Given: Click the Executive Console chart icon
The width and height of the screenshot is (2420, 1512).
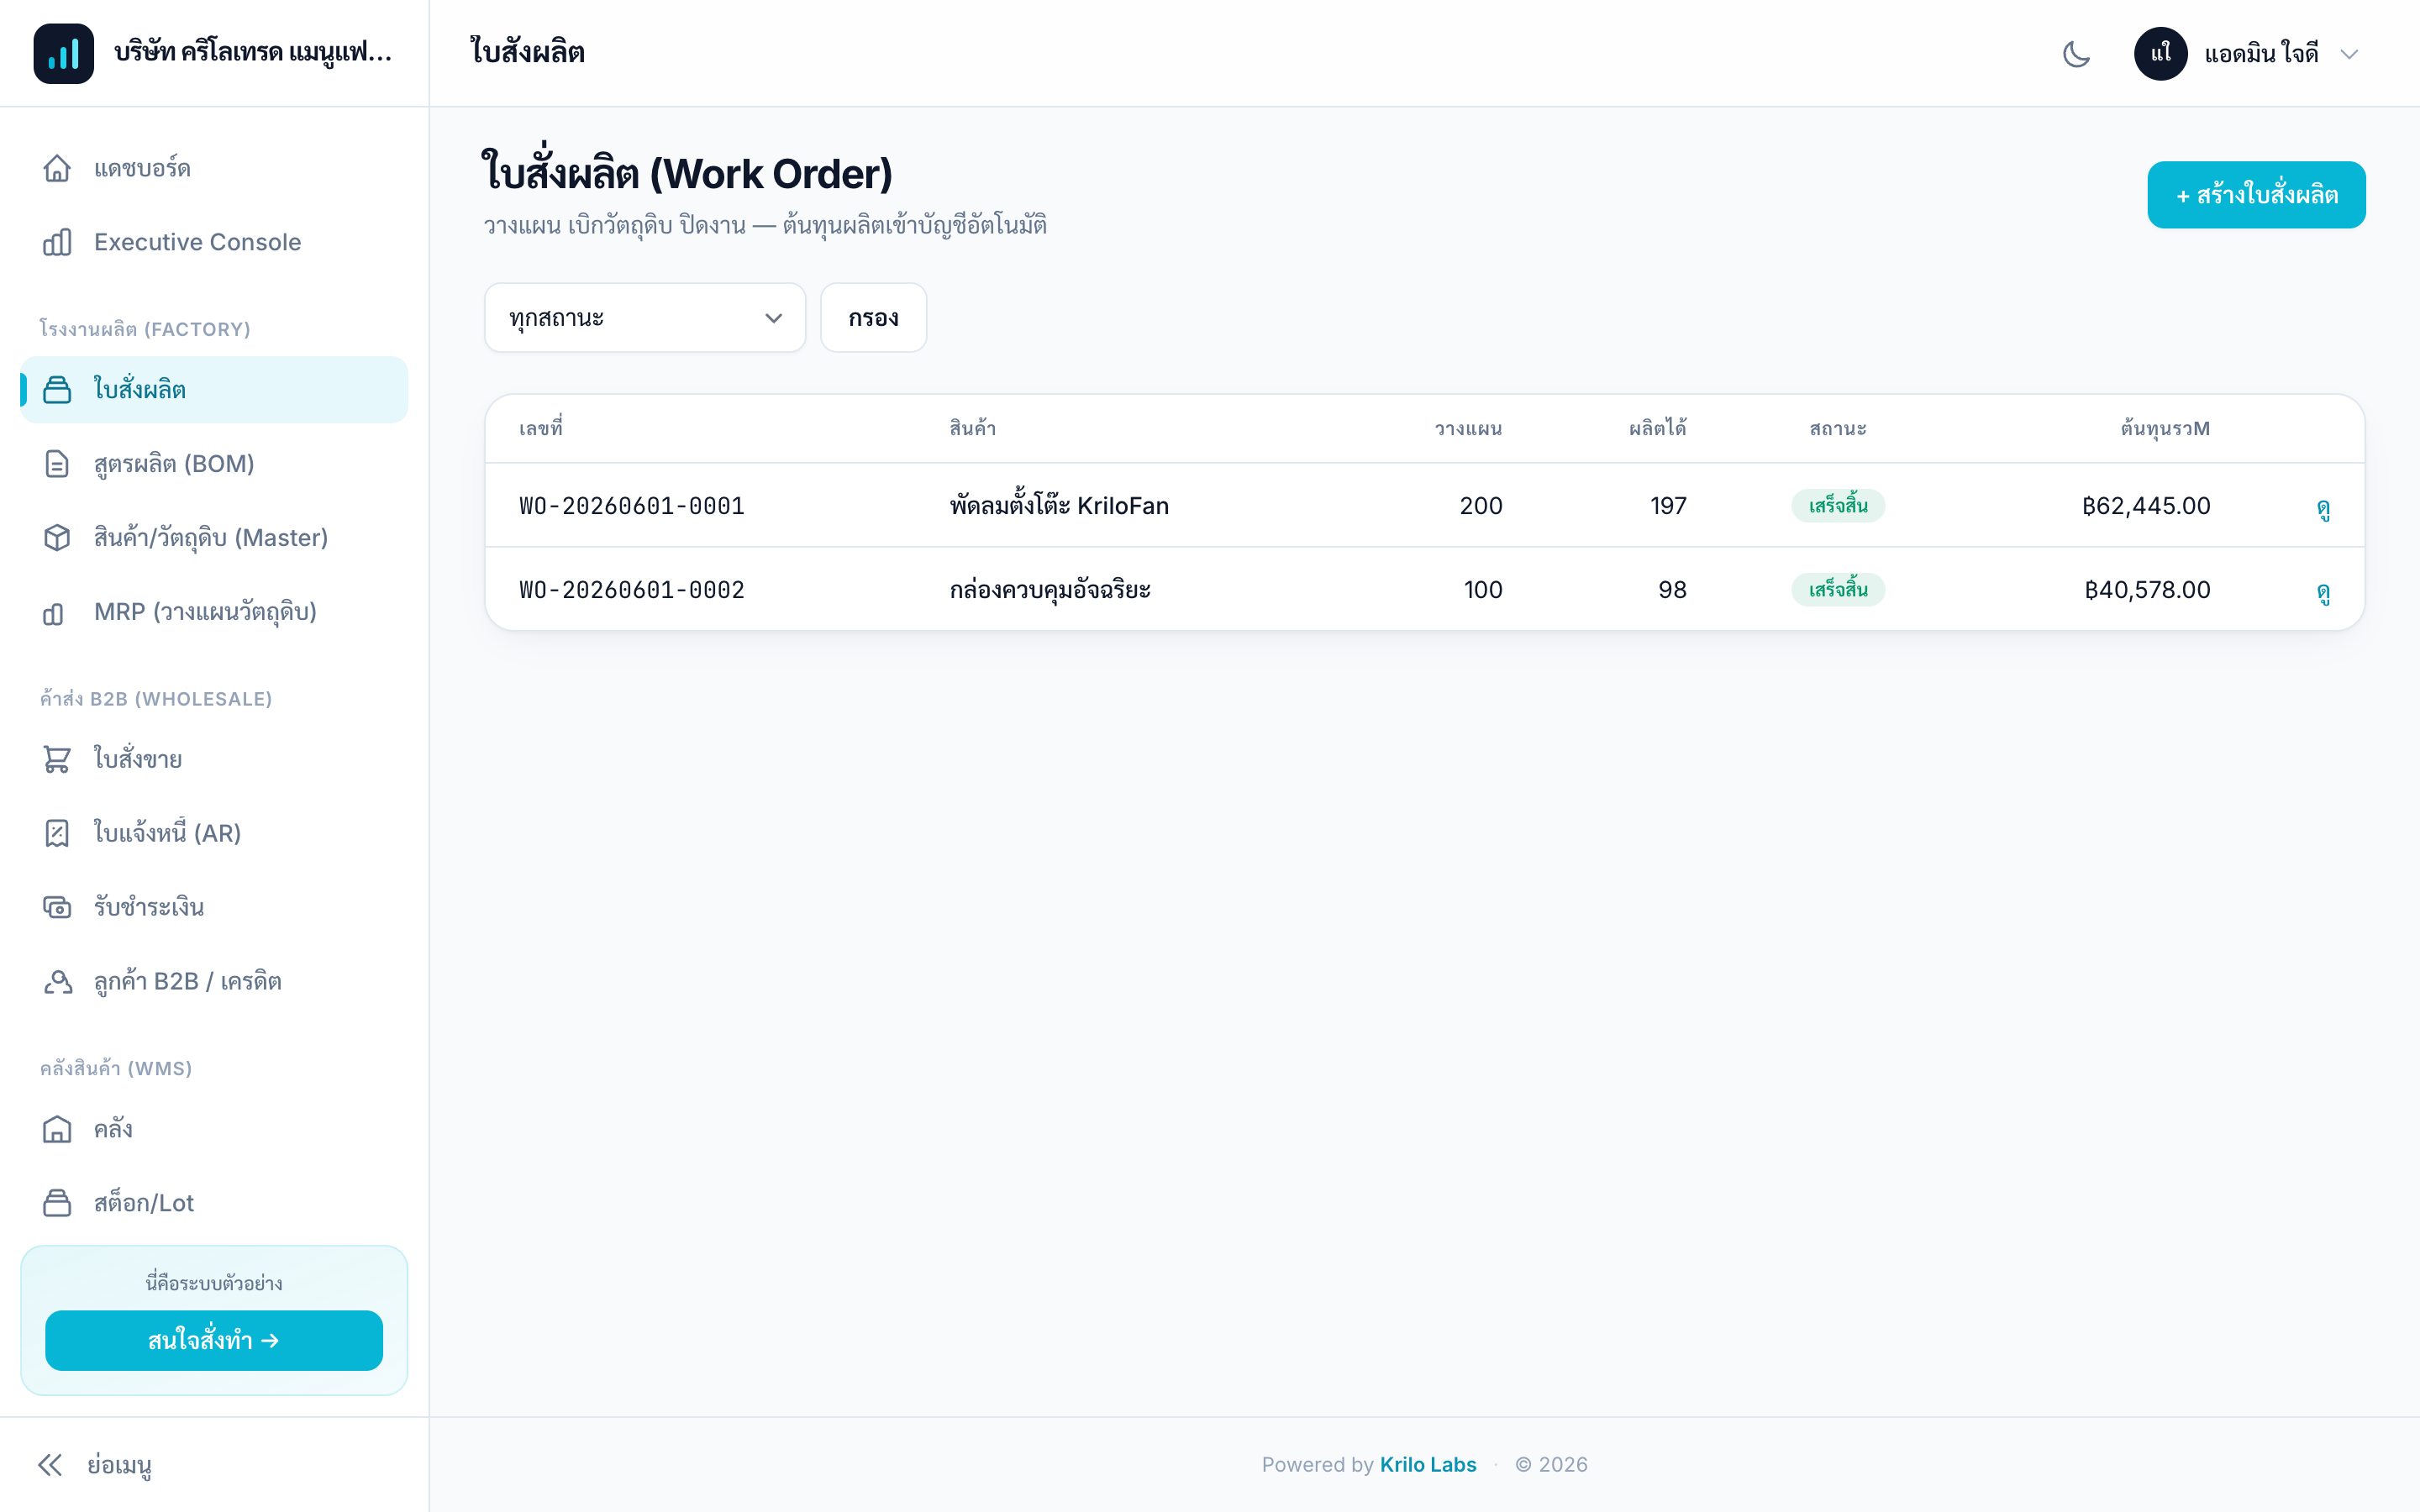Looking at the screenshot, I should click(57, 242).
